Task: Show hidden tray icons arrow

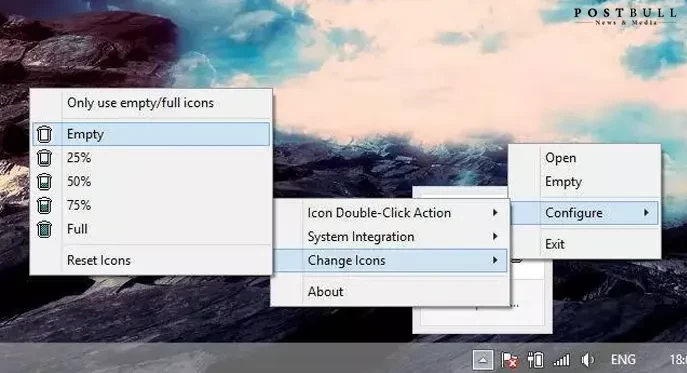Action: tap(483, 360)
